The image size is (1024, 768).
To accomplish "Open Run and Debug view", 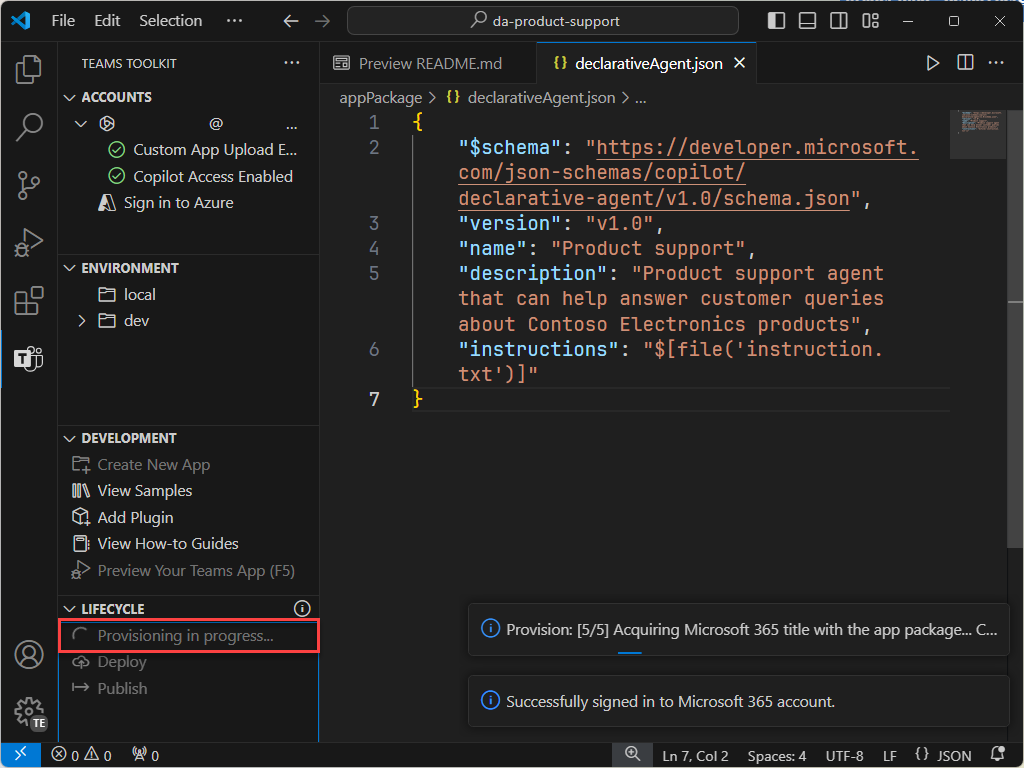I will 29,243.
